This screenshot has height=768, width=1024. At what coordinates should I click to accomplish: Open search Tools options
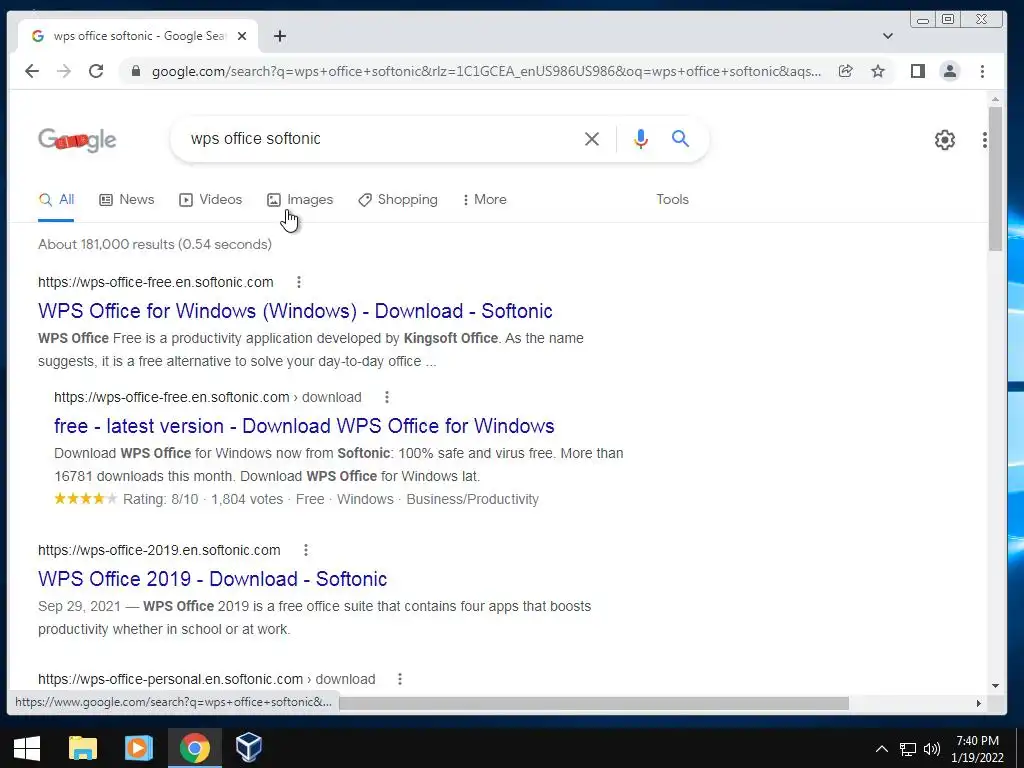[672, 200]
